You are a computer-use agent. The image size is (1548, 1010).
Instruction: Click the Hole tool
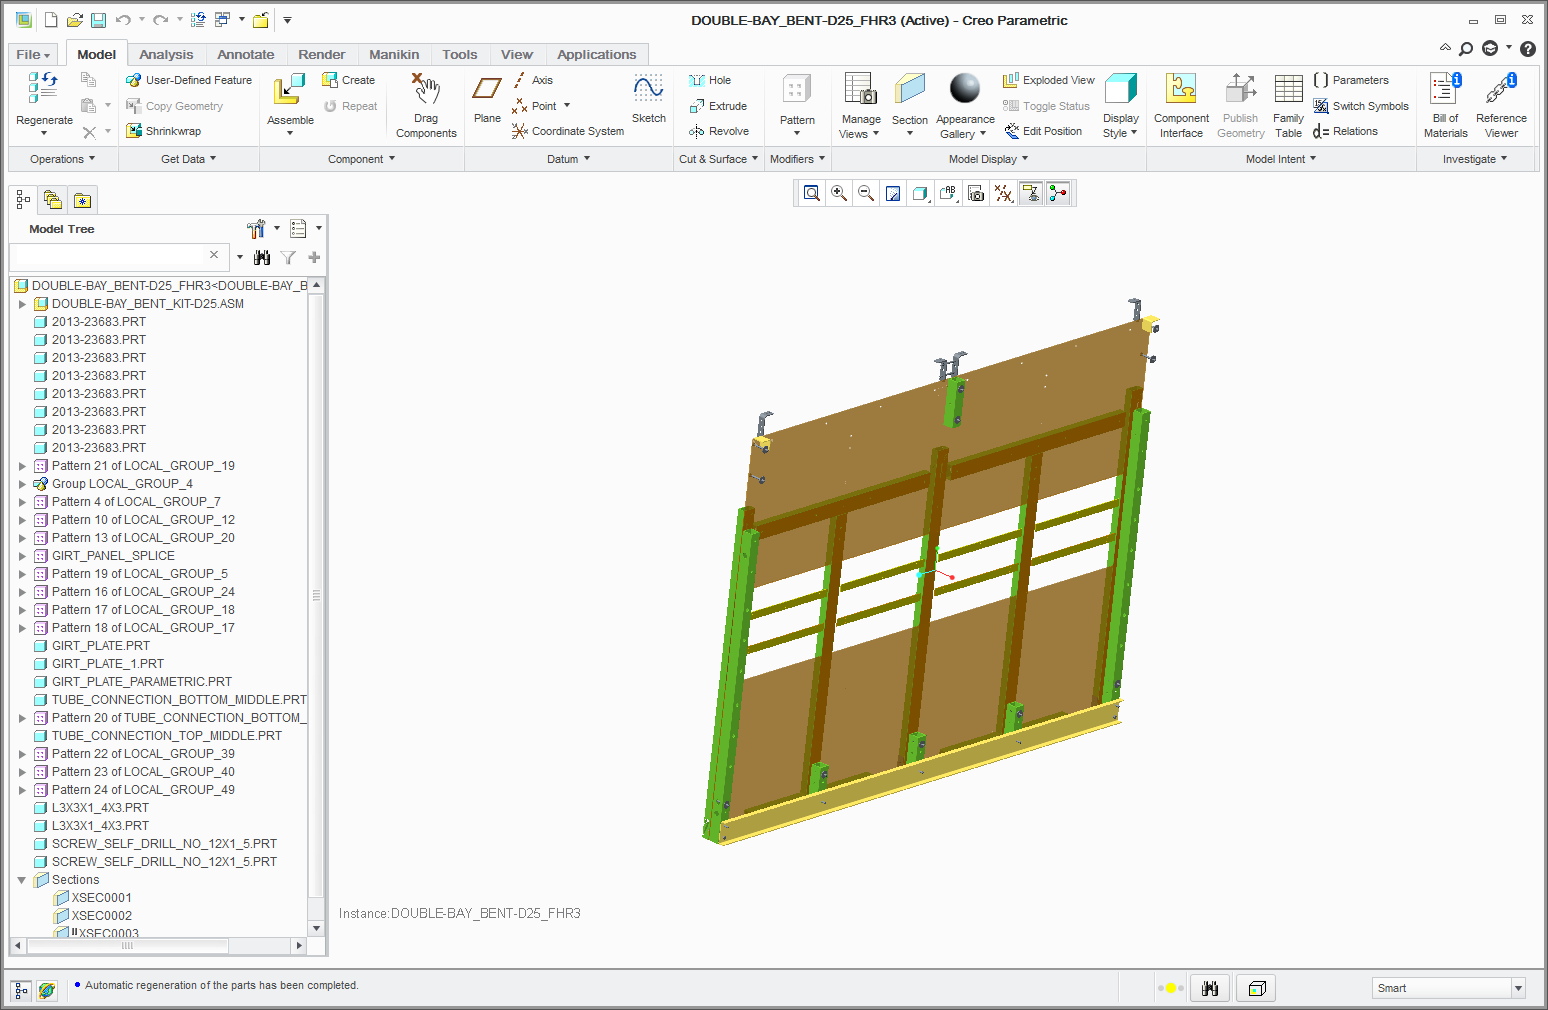710,80
